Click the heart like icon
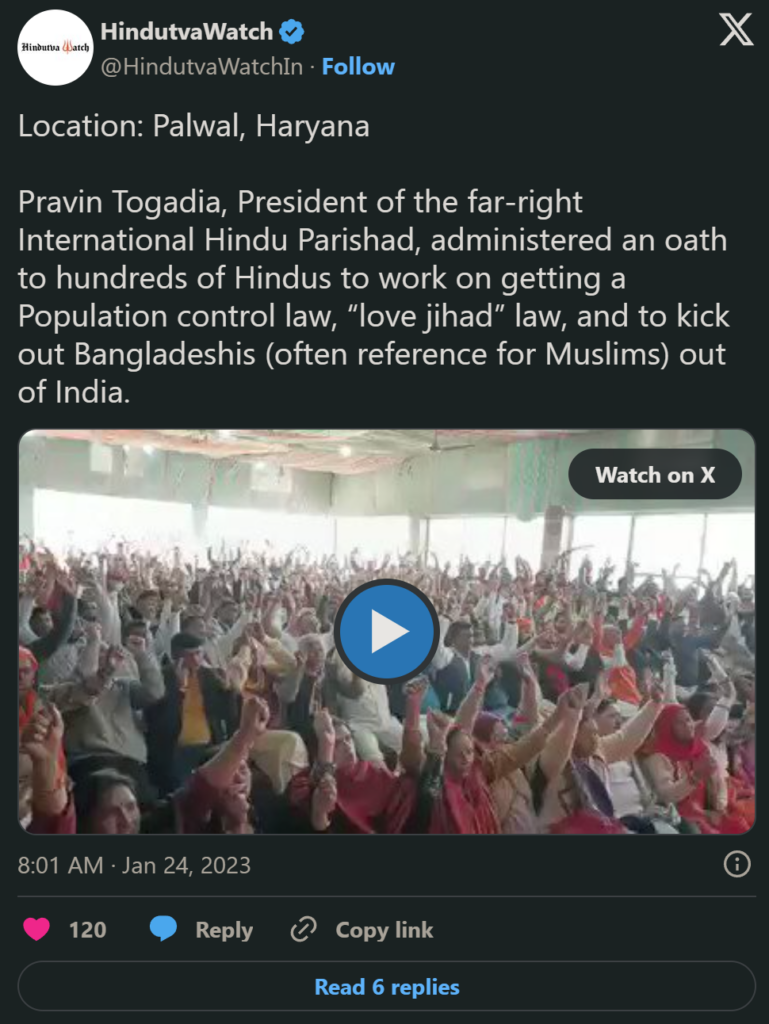The width and height of the screenshot is (769, 1024). pos(37,929)
